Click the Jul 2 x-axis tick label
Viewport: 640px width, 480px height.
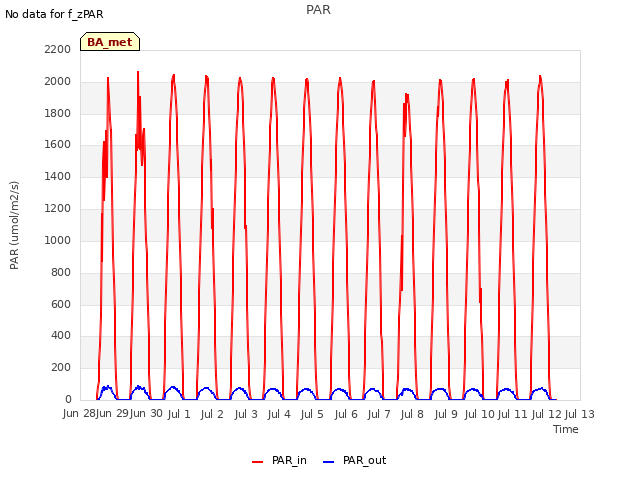click(x=212, y=414)
